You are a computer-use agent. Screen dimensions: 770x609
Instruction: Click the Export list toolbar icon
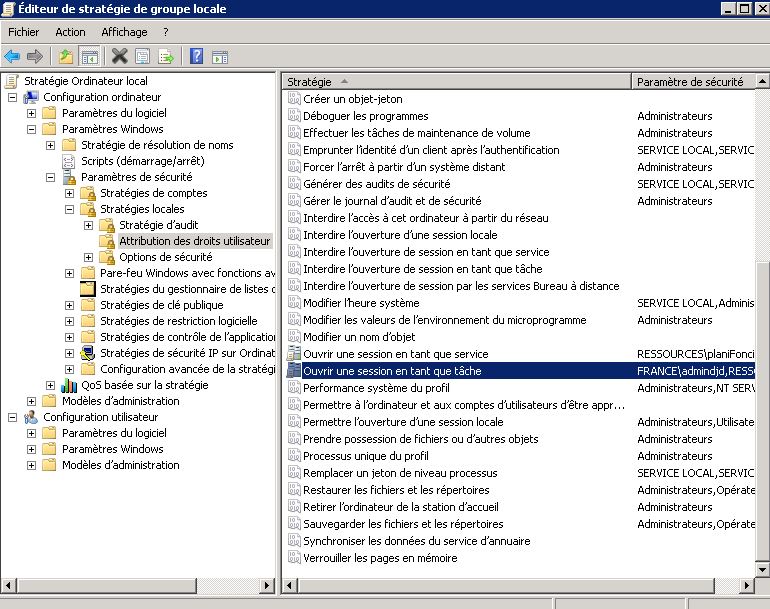(x=165, y=56)
